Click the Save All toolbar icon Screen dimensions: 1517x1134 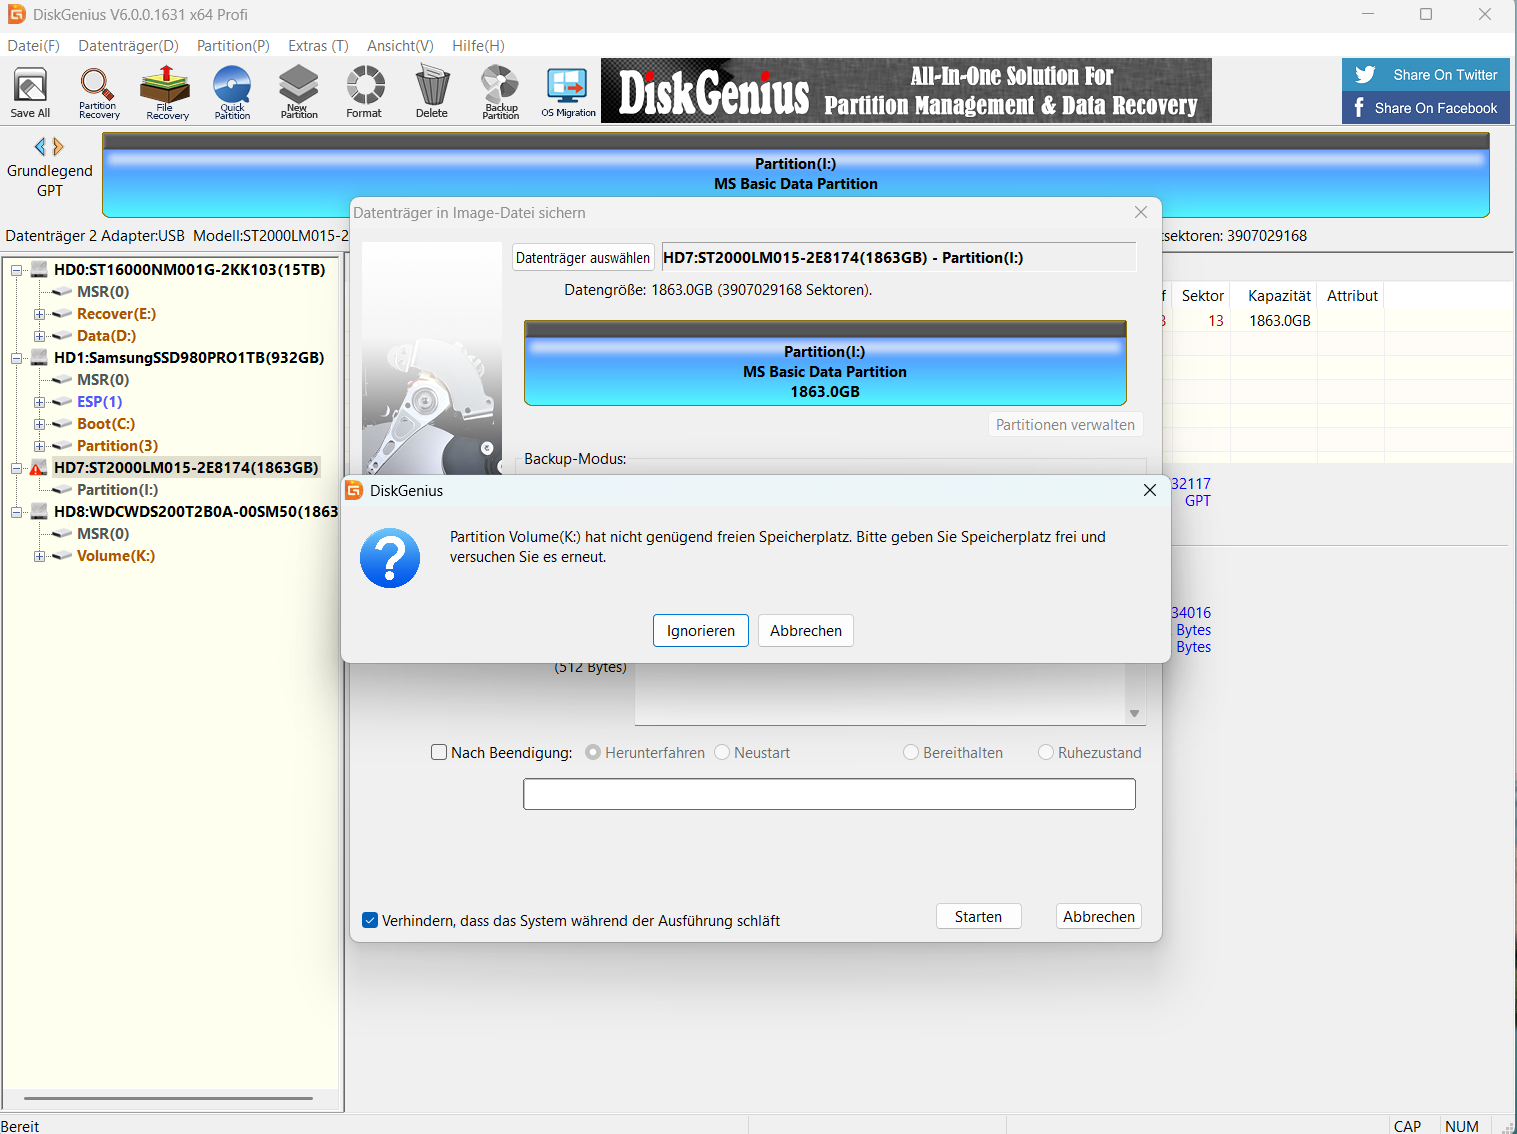point(30,92)
